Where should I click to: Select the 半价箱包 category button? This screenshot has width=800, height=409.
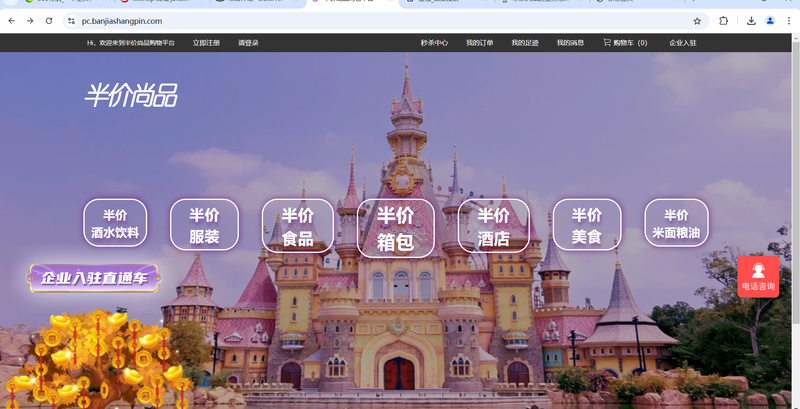coord(395,228)
